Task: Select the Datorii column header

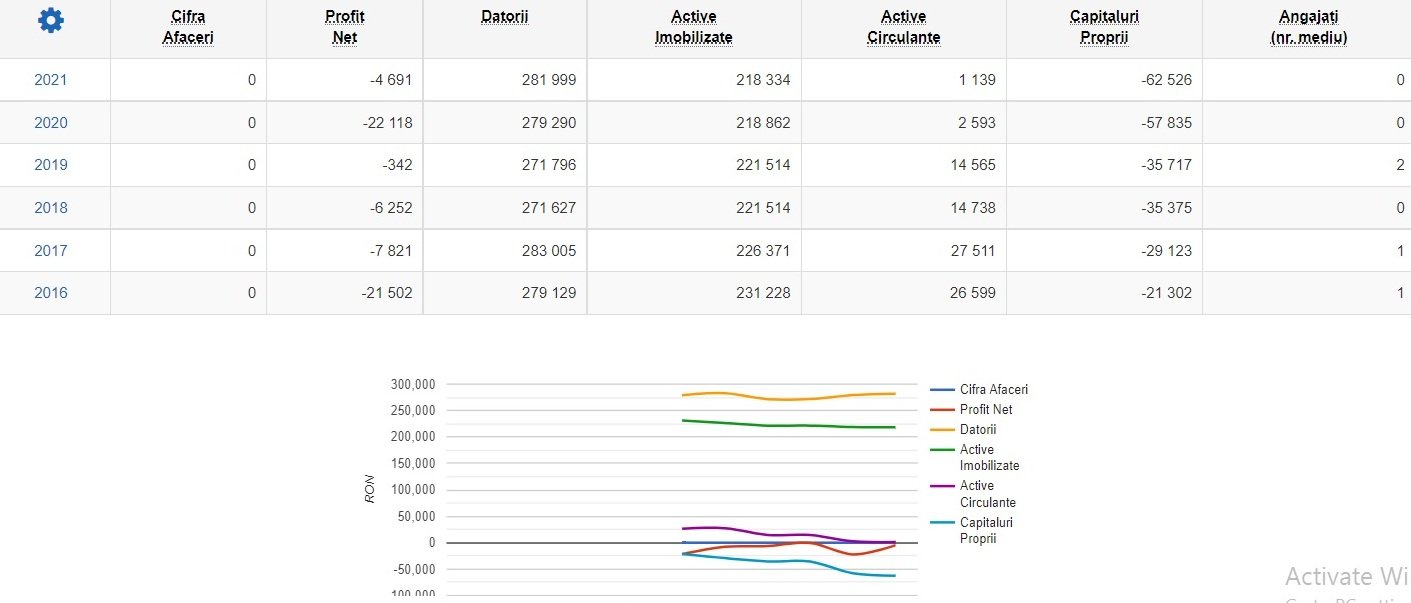Action: [x=505, y=17]
